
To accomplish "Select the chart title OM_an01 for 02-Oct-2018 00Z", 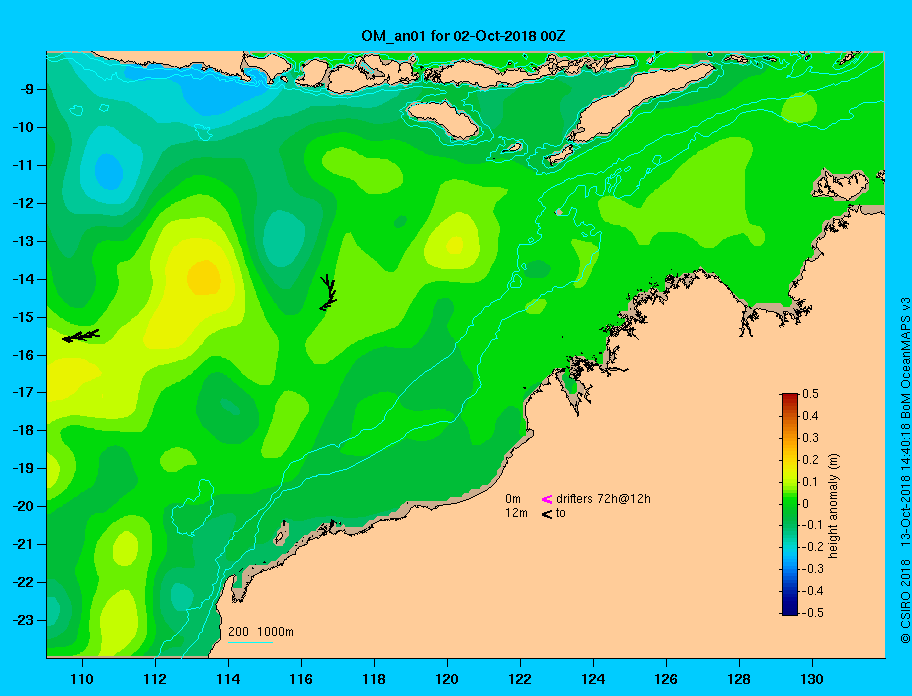I will 463,36.
